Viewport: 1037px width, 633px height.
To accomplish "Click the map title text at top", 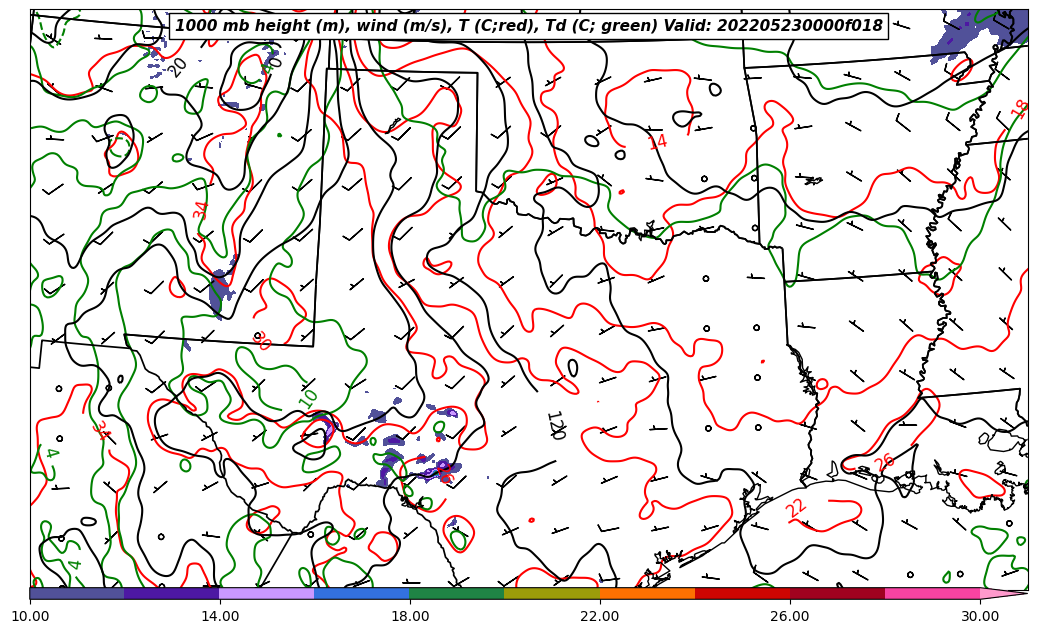I will pyautogui.click(x=529, y=26).
